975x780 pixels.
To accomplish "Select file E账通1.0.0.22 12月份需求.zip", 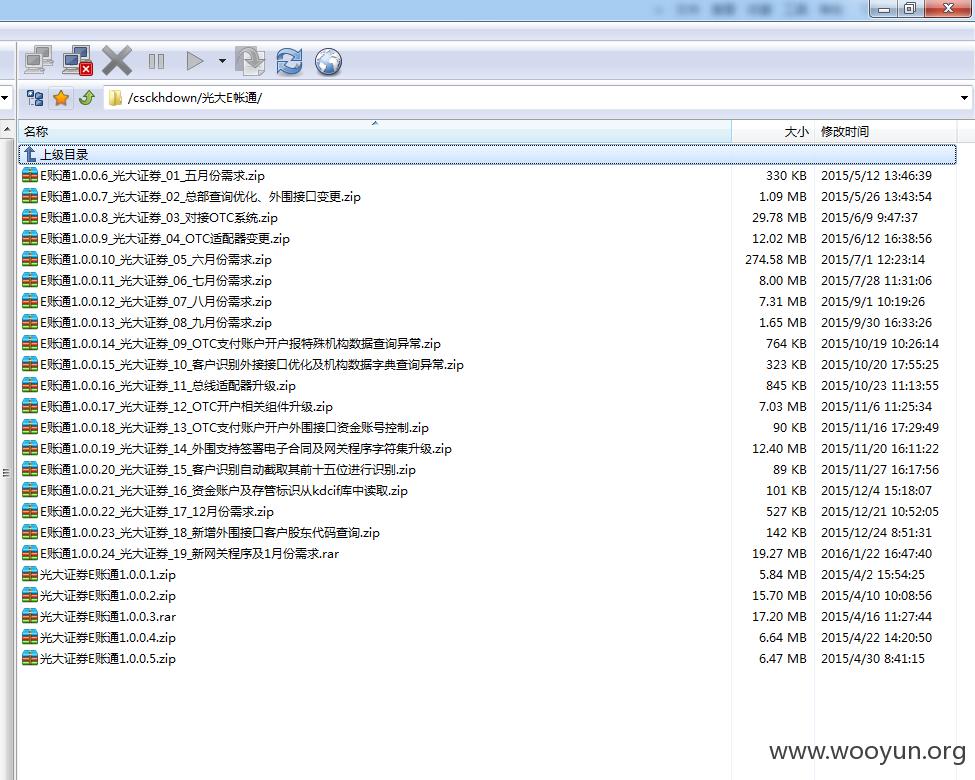I will point(148,512).
